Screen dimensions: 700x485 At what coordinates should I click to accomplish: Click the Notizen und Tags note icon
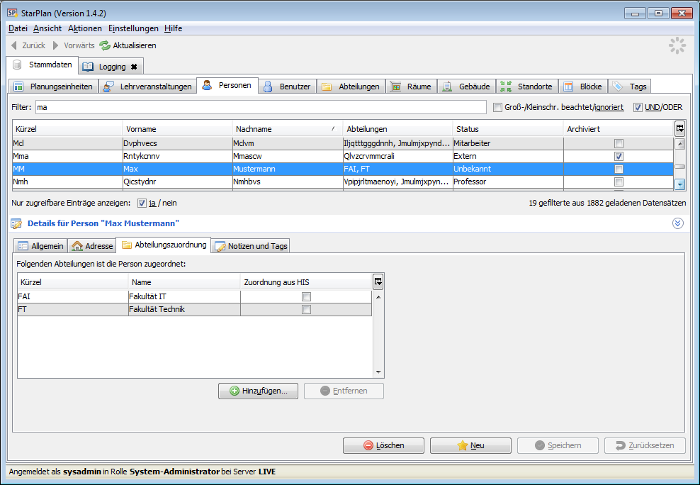point(220,246)
